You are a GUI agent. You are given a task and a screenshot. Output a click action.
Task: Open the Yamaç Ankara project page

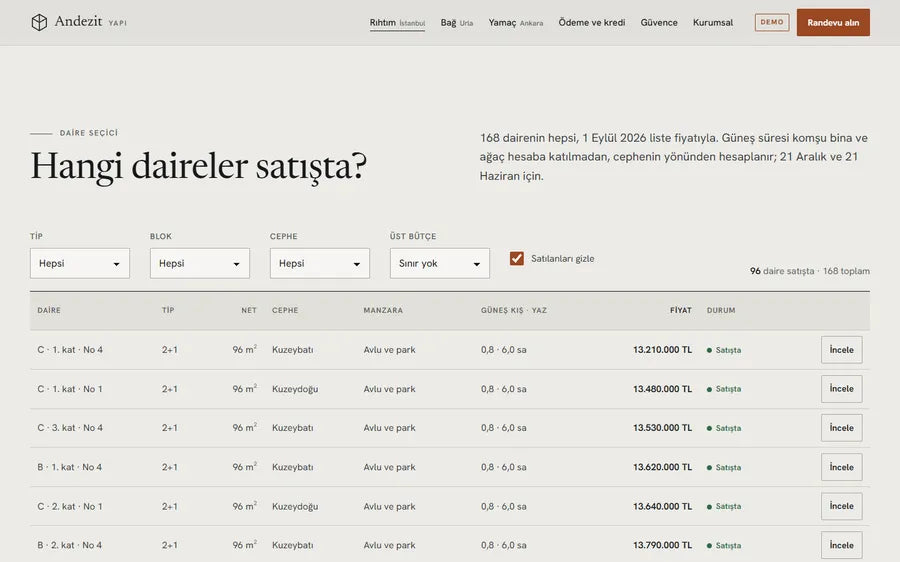(515, 22)
